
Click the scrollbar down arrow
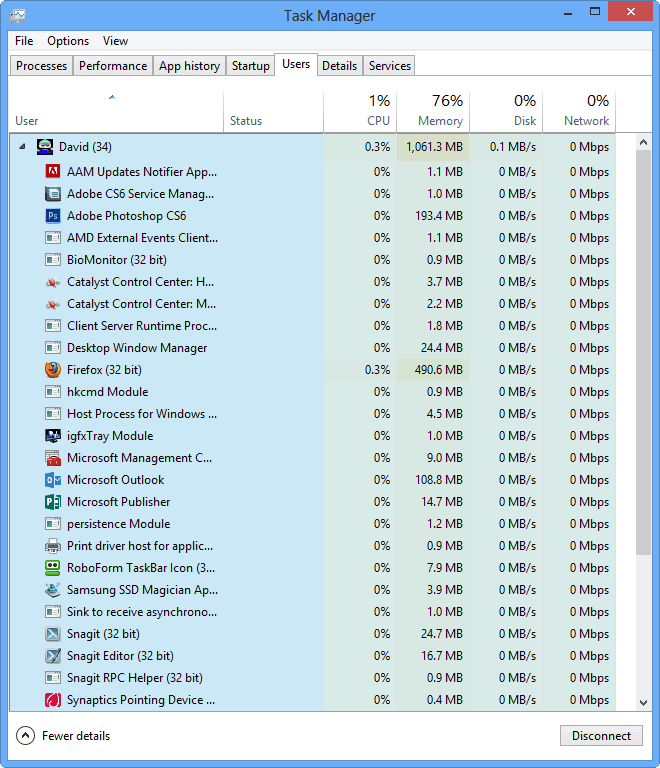click(643, 702)
